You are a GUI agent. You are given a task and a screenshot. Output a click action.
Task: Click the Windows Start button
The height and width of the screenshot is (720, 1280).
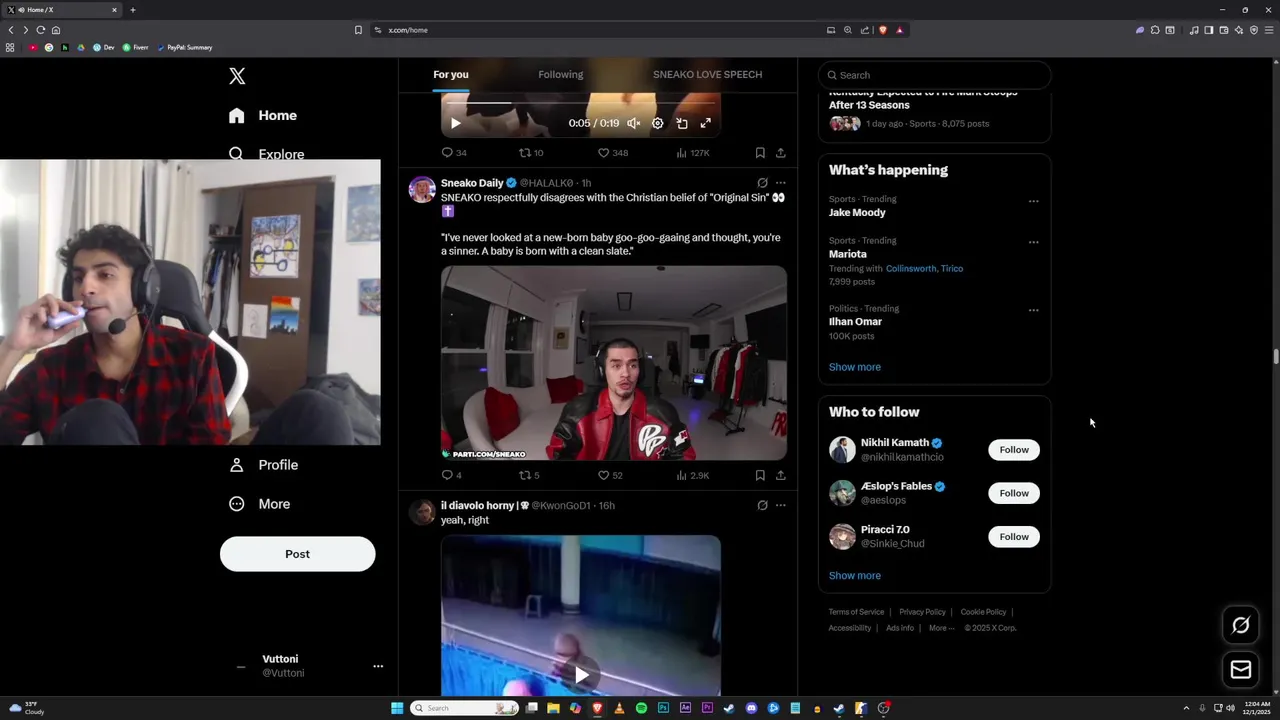(x=397, y=708)
